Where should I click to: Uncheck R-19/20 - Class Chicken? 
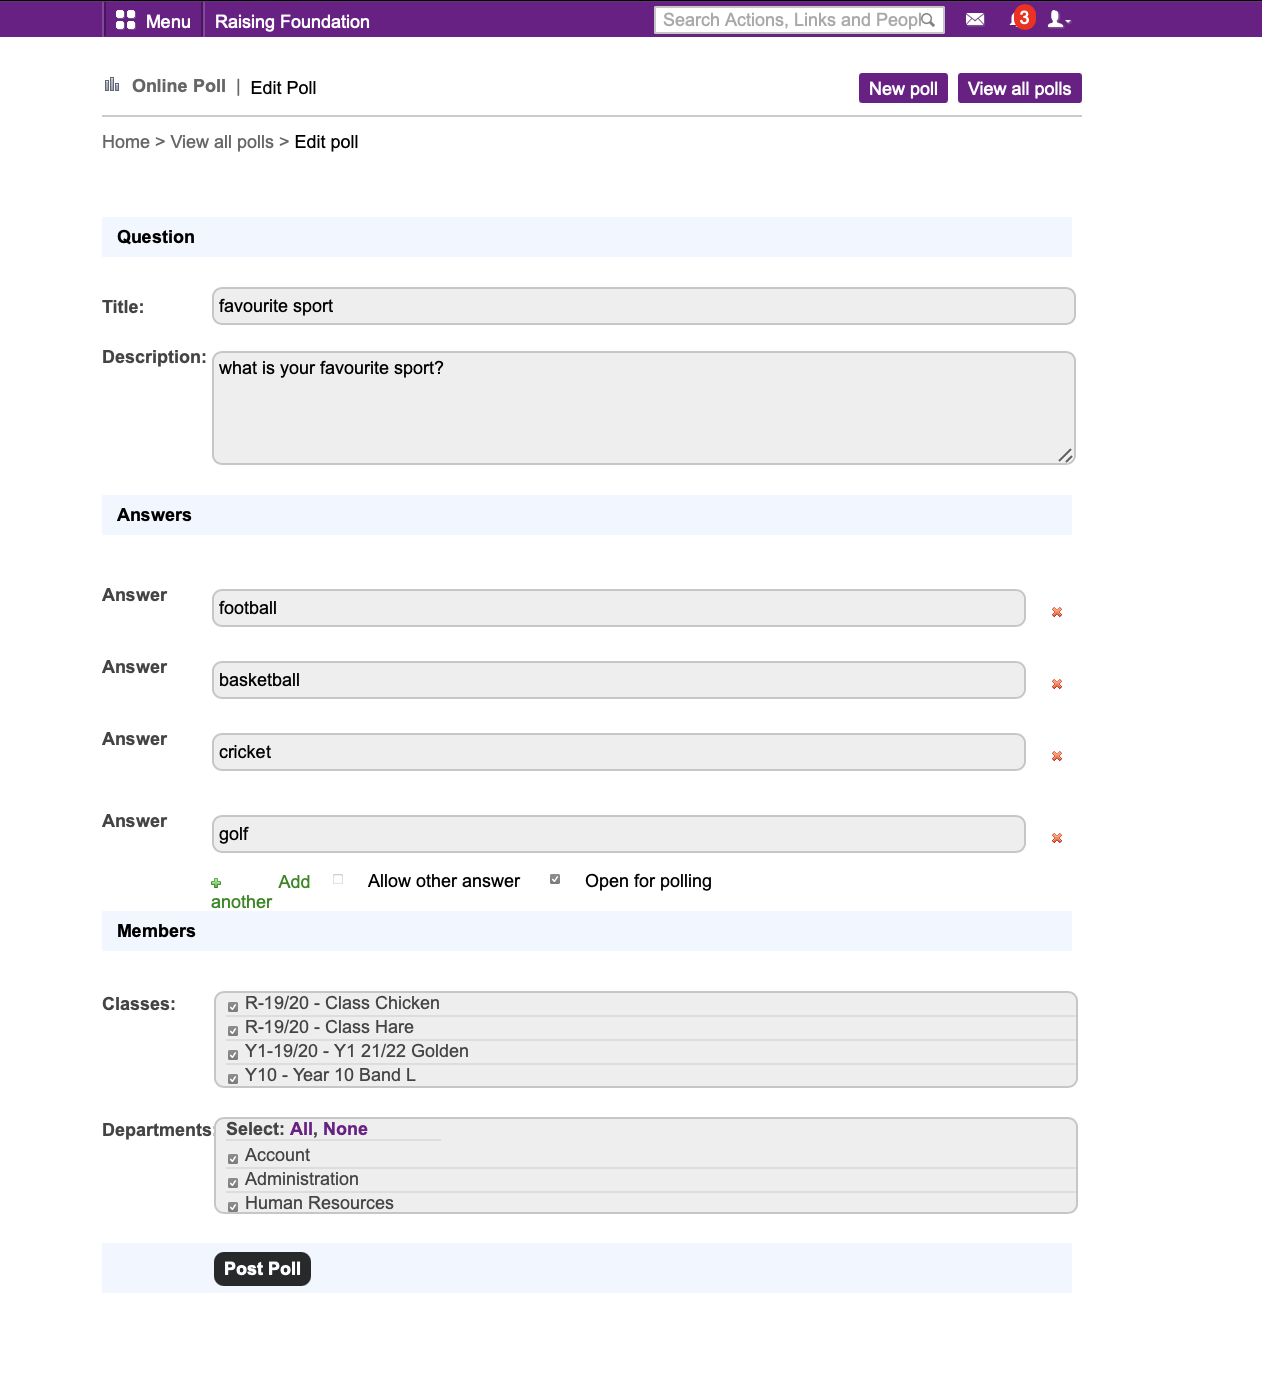[x=233, y=1007]
